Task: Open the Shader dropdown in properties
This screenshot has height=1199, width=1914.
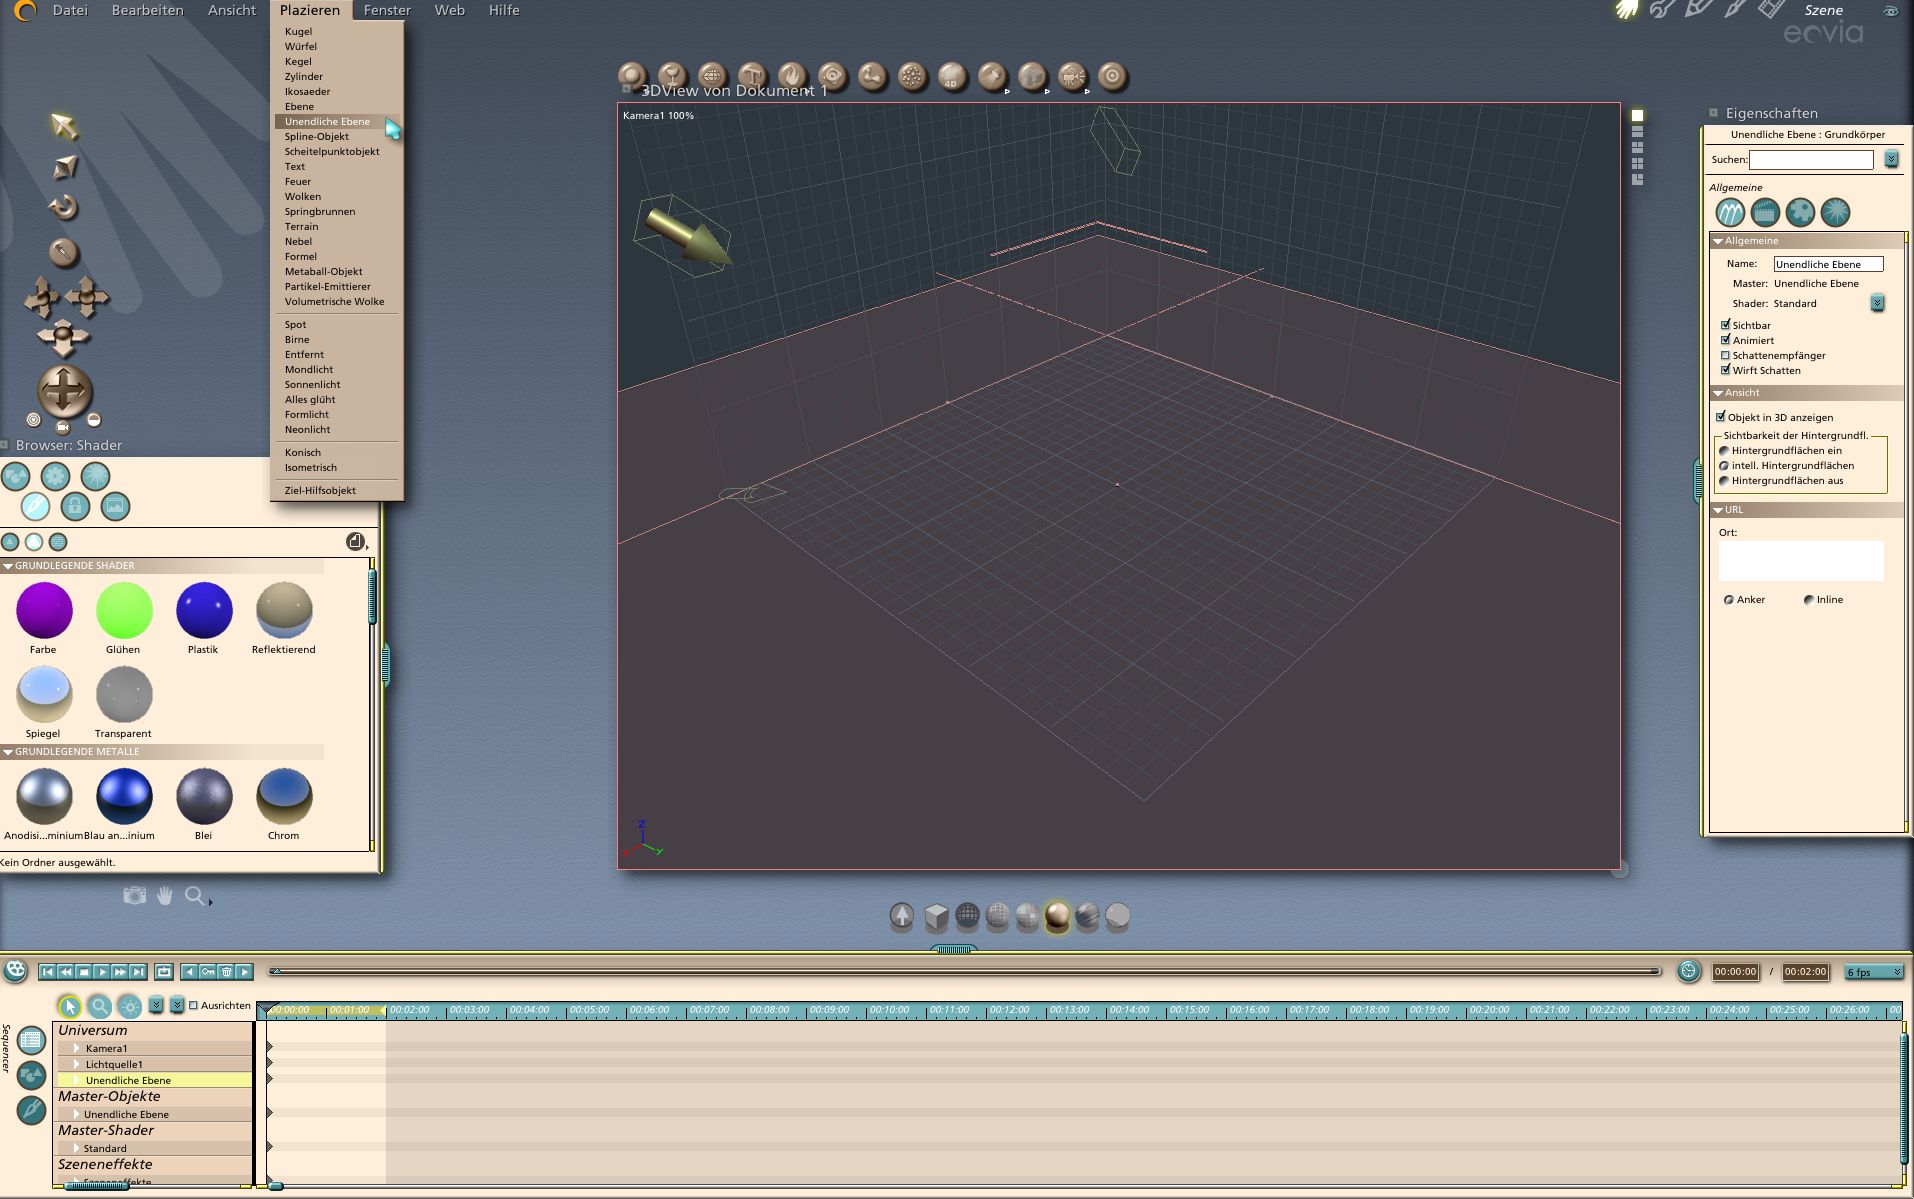Action: pos(1877,303)
